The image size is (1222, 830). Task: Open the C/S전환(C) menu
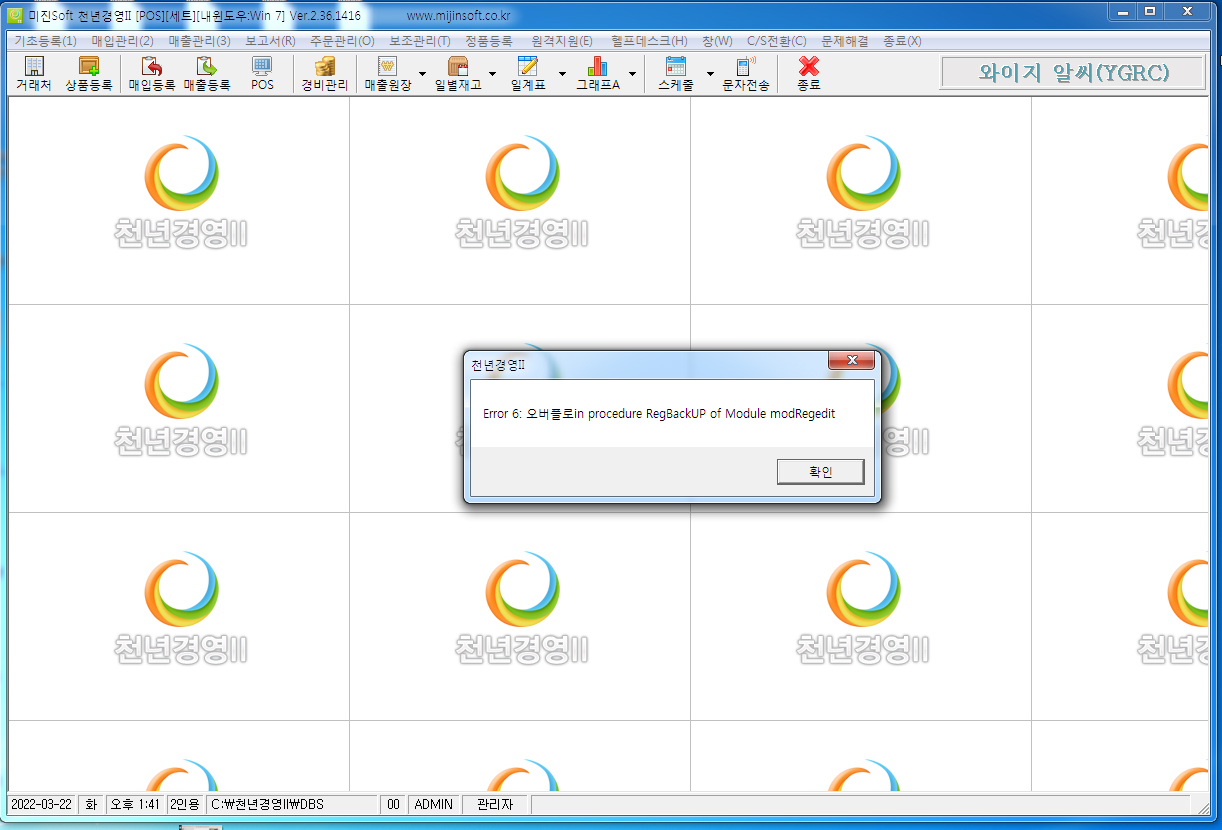coord(776,41)
